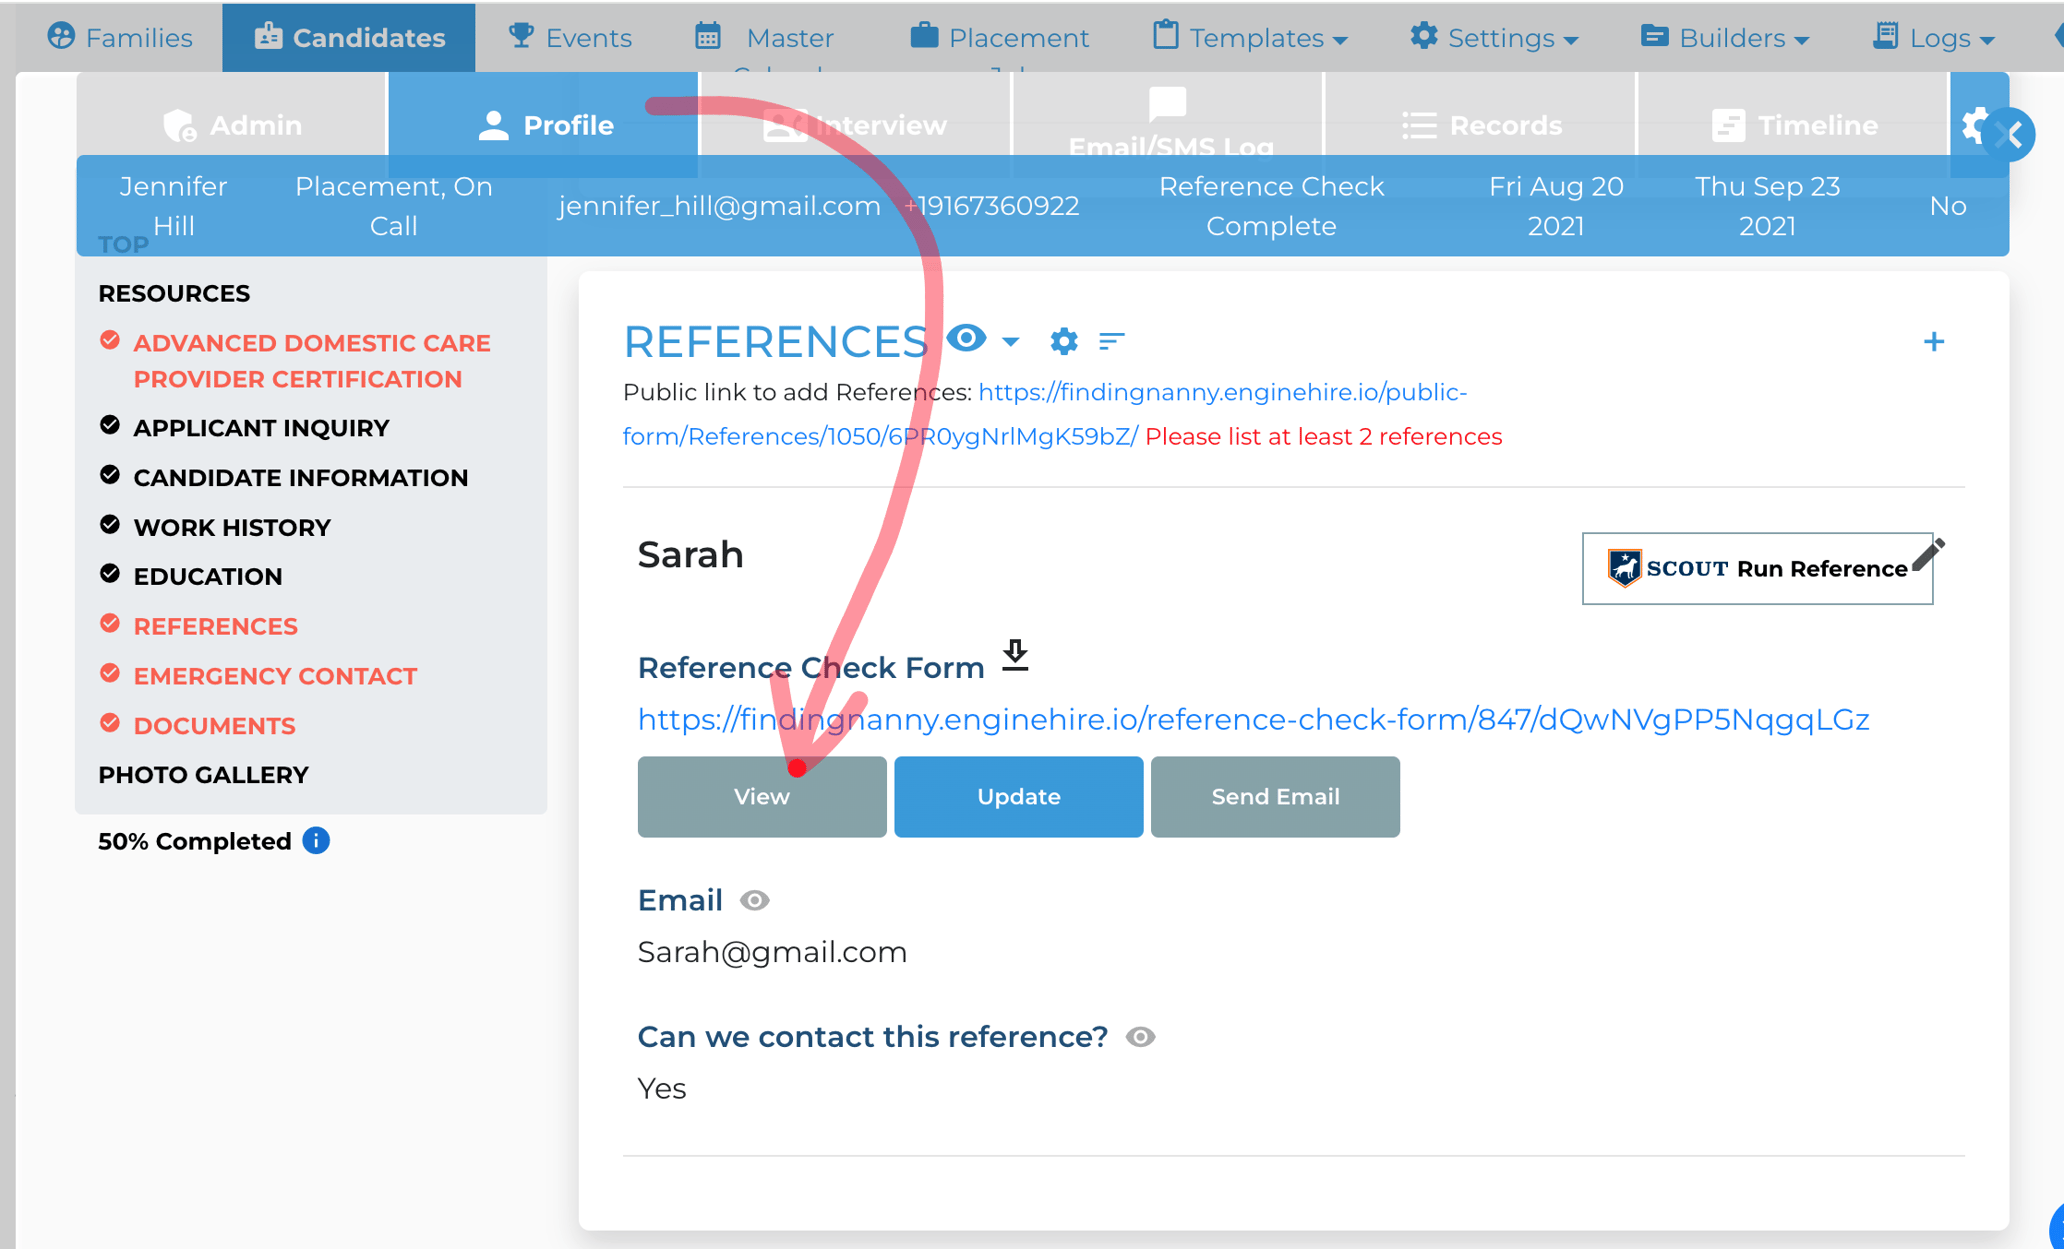Open the Email/SMS Log section

(x=1168, y=124)
